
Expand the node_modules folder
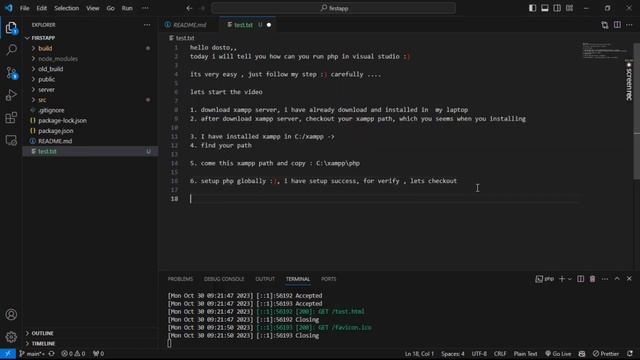point(91,59)
